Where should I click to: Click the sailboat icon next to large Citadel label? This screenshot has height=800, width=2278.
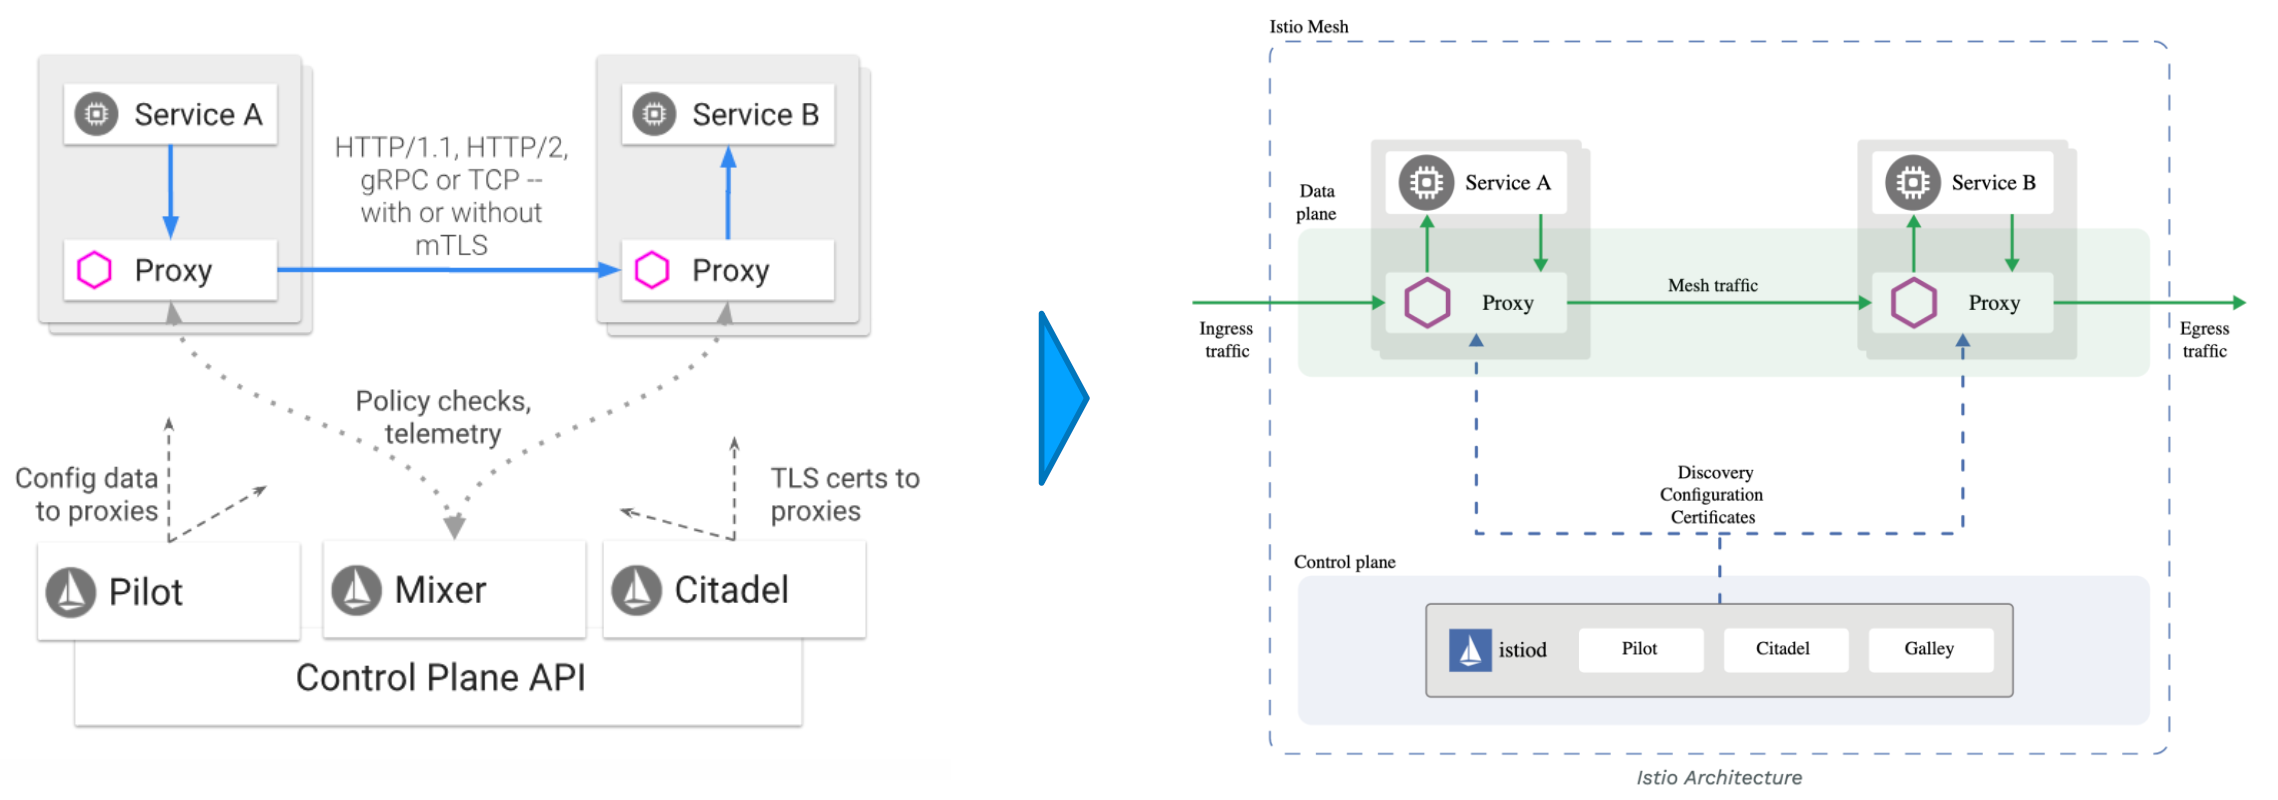click(637, 590)
